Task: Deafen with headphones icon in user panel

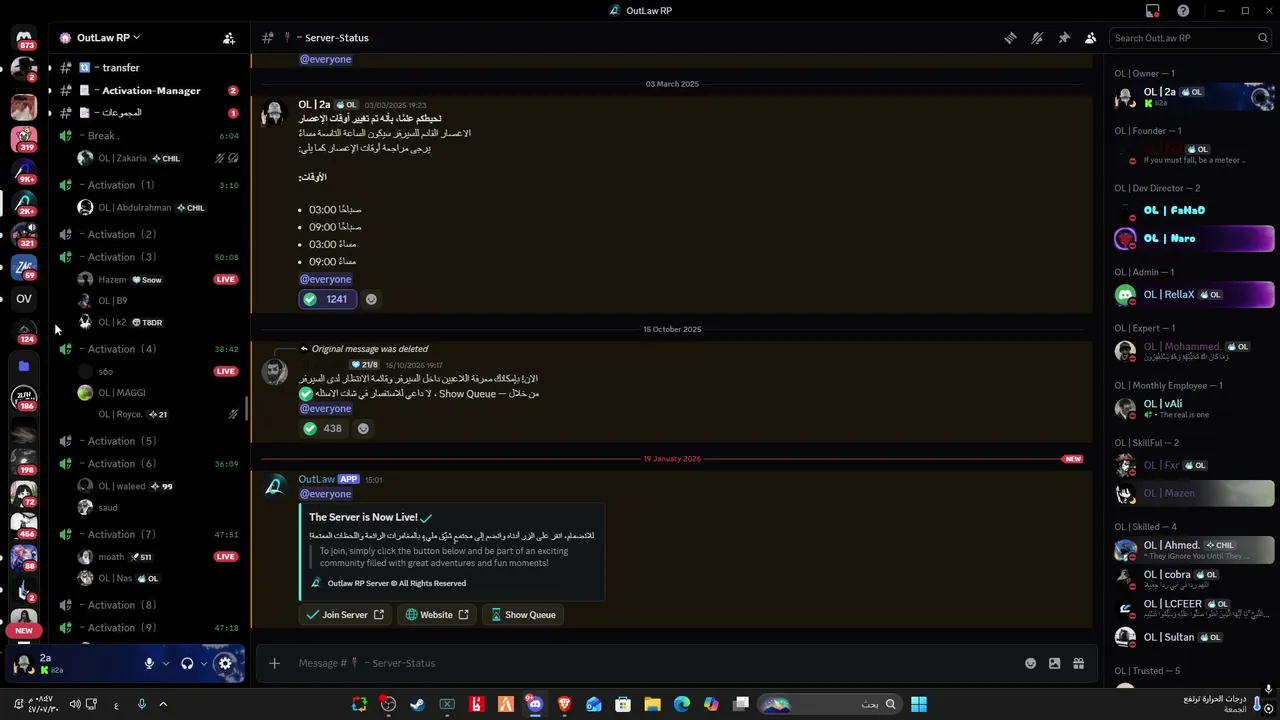Action: (x=187, y=663)
